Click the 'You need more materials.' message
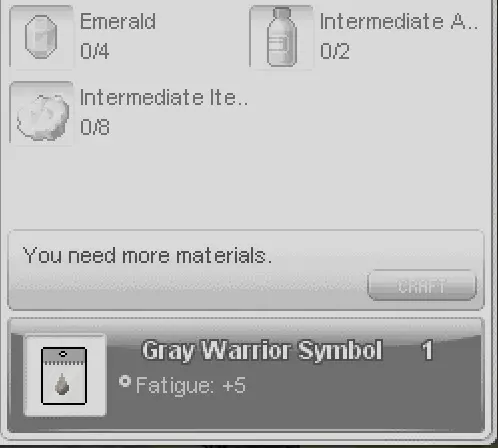Viewport: 498px width, 448px height. pos(147,256)
